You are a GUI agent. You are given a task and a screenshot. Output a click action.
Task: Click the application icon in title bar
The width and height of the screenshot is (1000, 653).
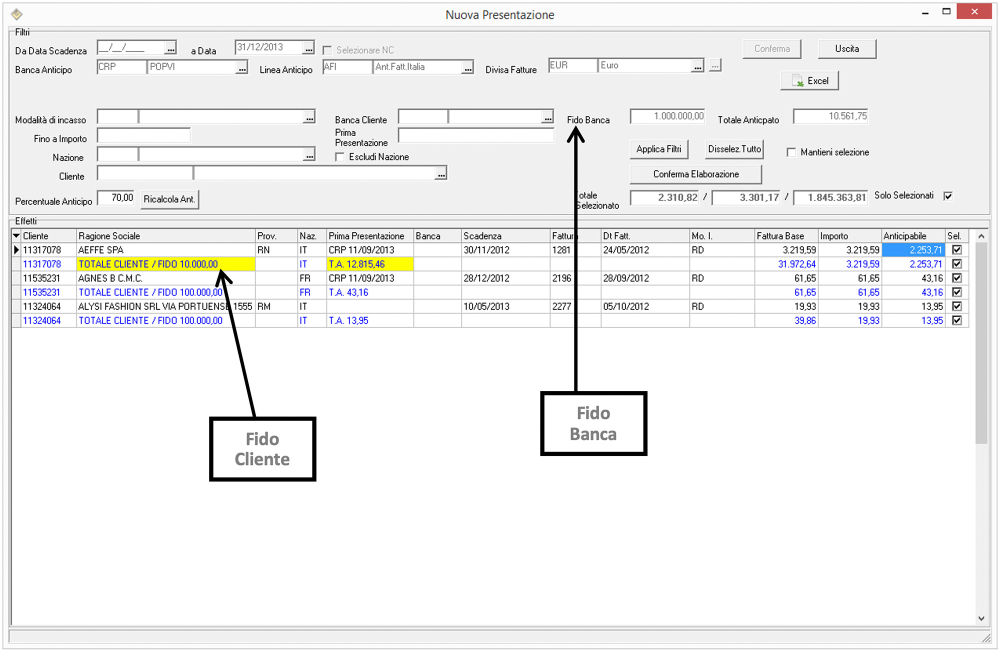[x=16, y=14]
